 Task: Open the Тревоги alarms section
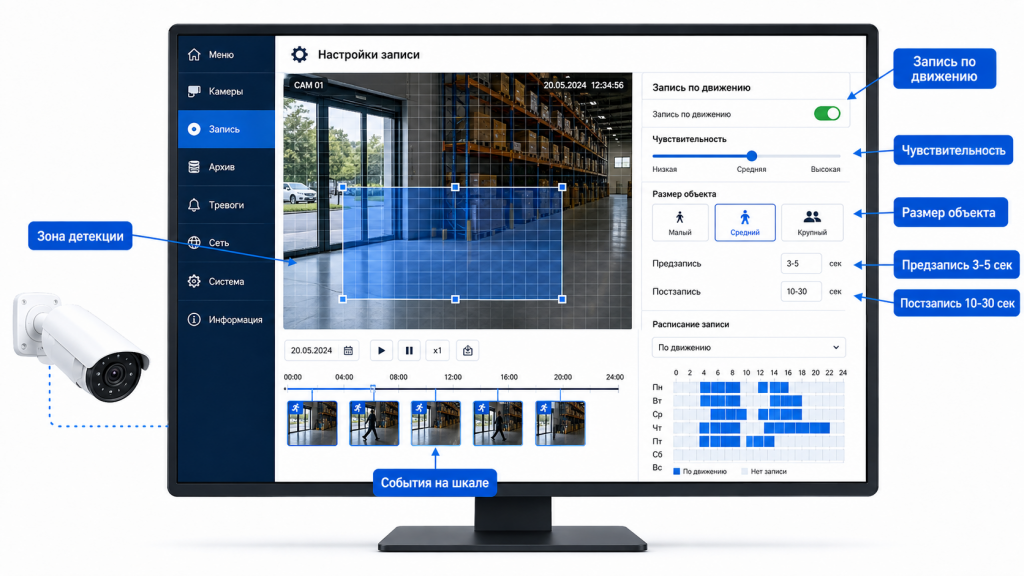pyautogui.click(x=226, y=205)
